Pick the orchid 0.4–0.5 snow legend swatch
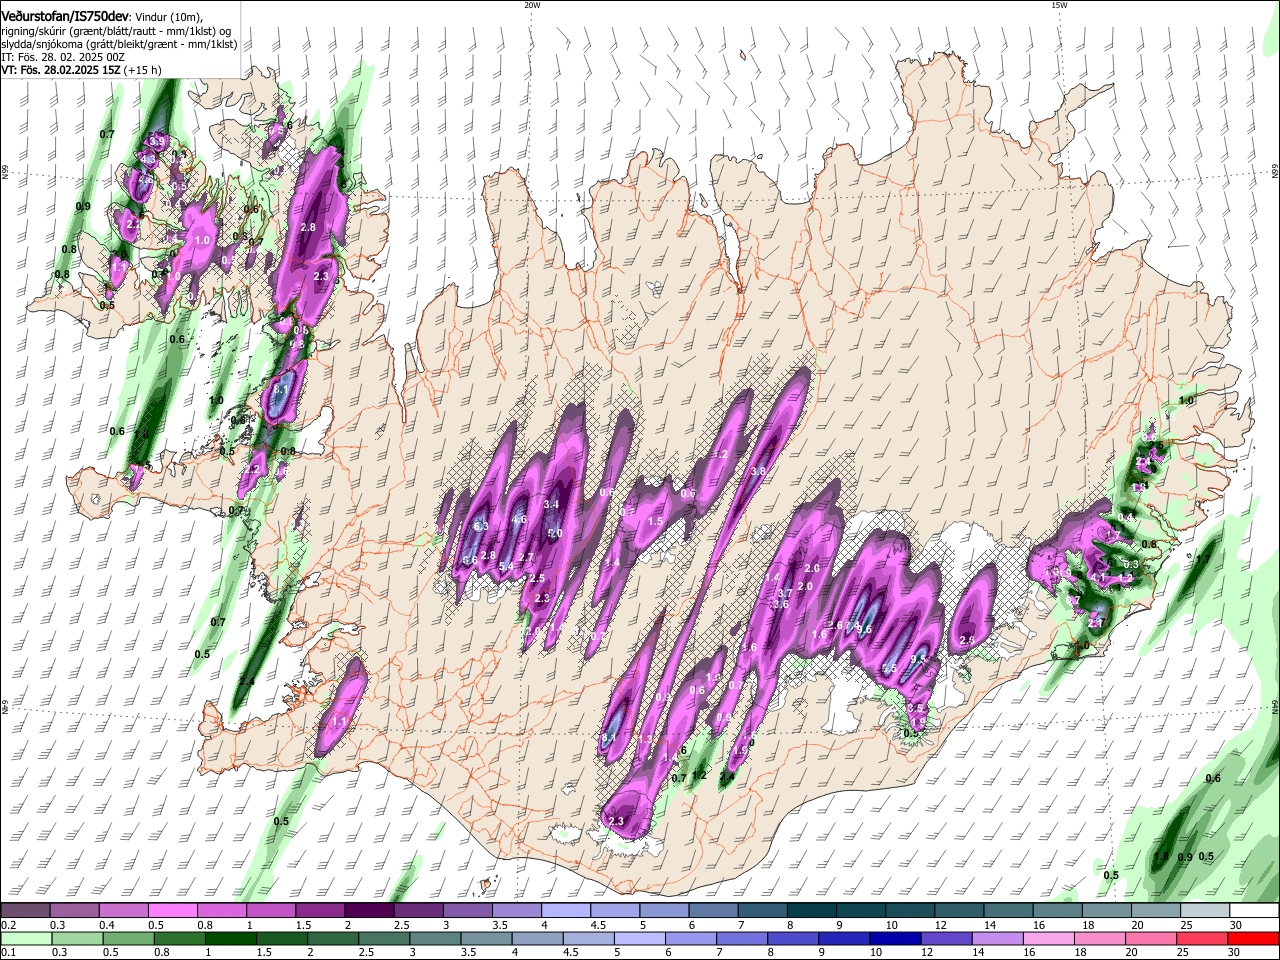 pyautogui.click(x=123, y=911)
